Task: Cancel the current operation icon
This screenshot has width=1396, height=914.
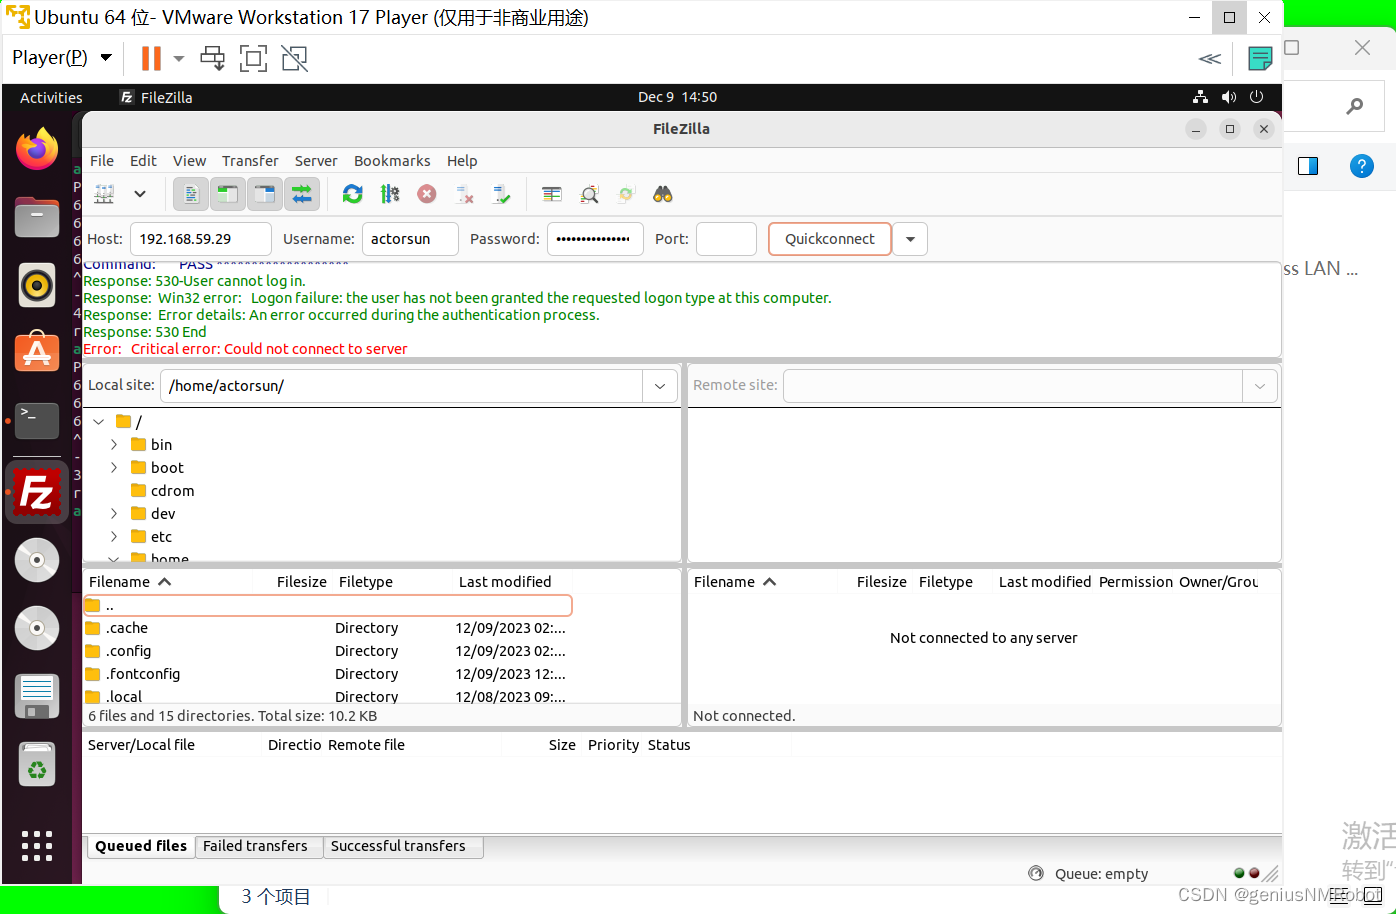Action: pos(427,194)
